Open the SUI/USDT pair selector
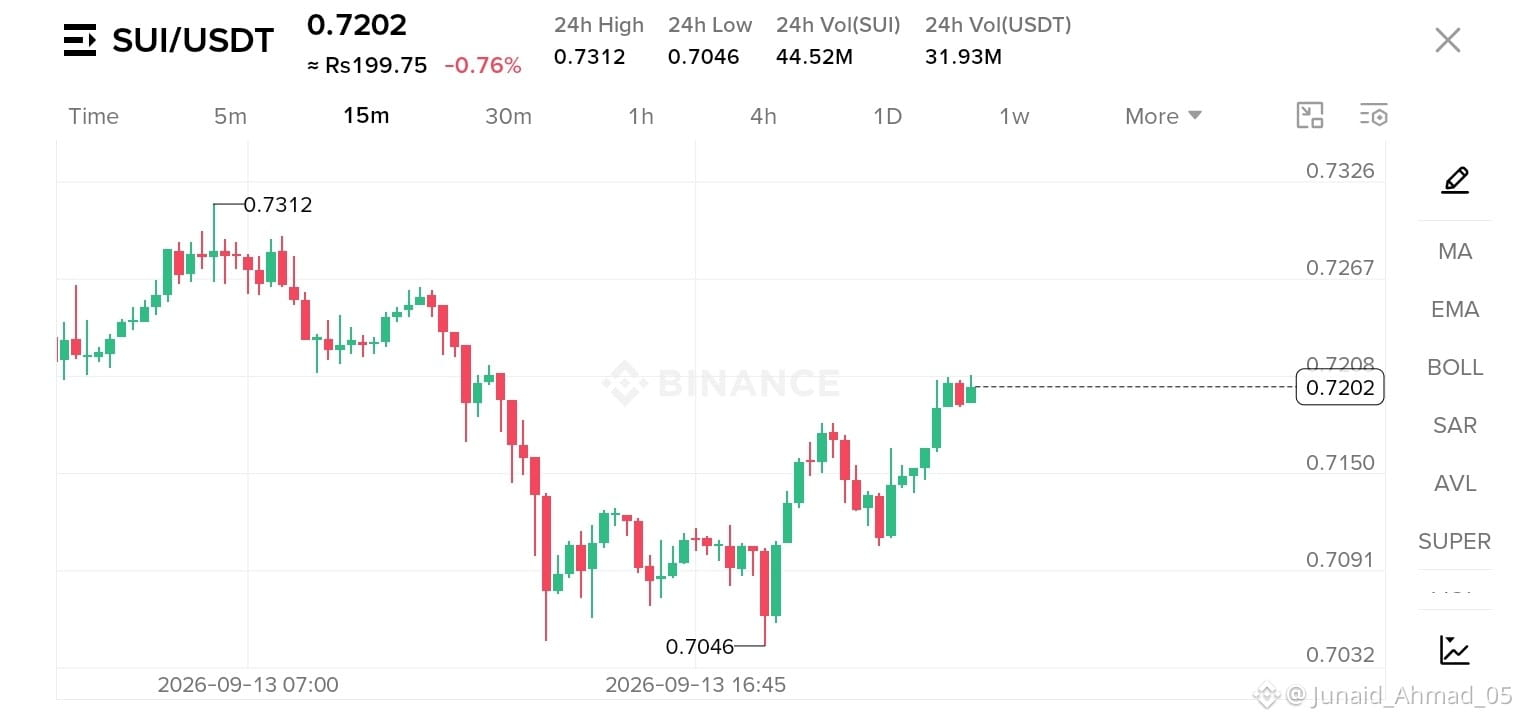Screen dimensions: 1520x720 pyautogui.click(x=193, y=41)
